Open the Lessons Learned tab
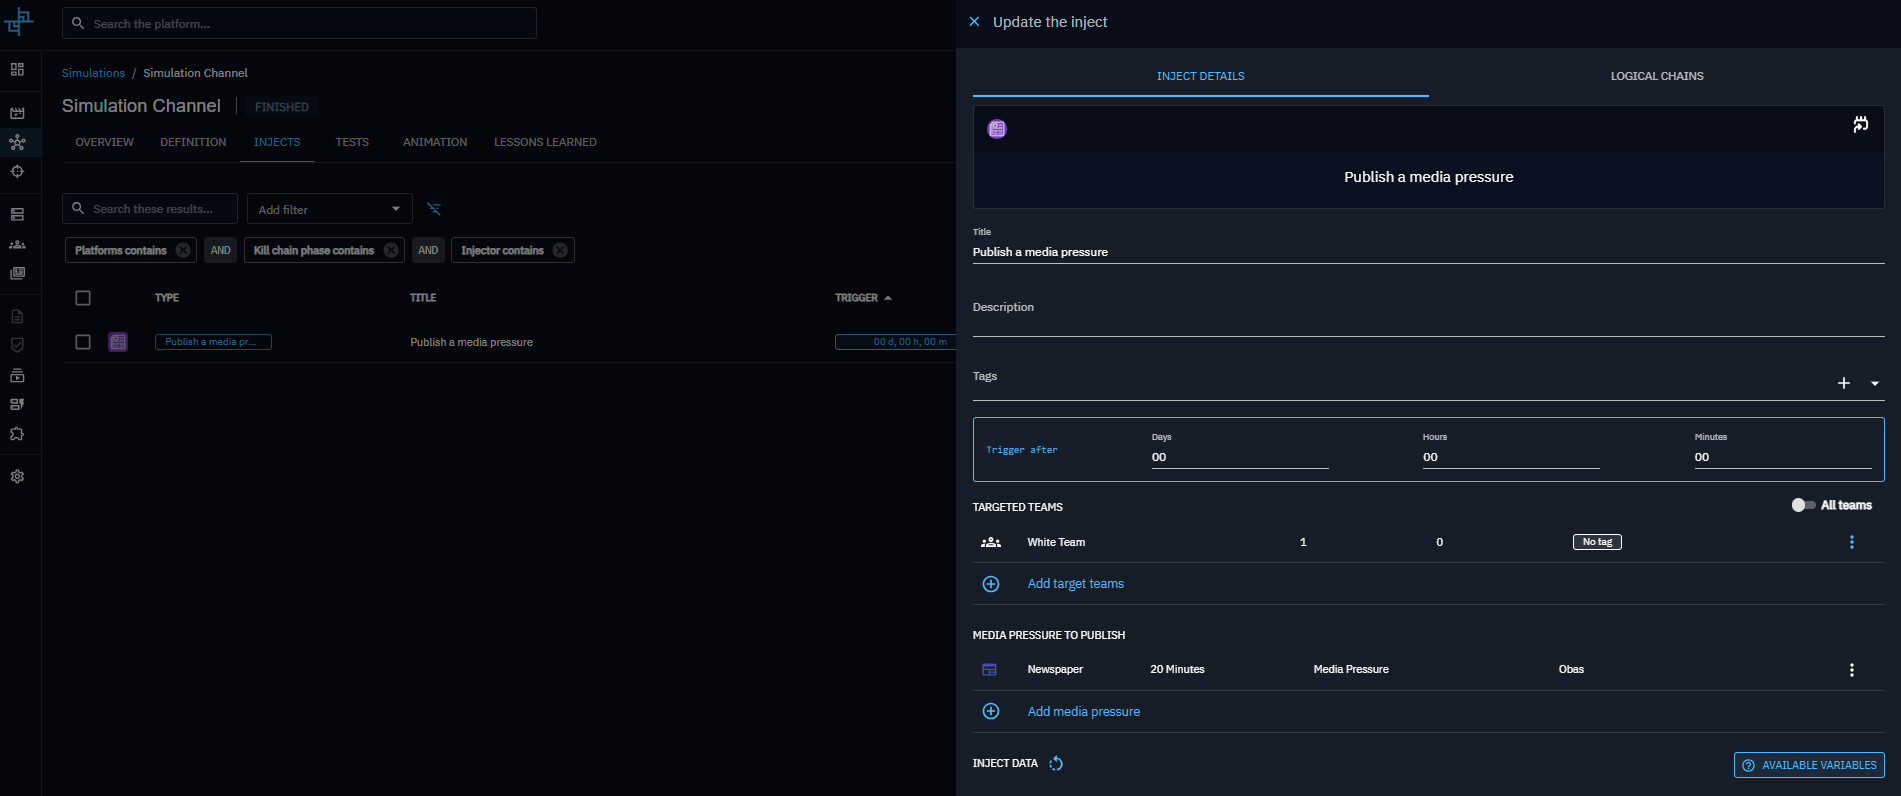The width and height of the screenshot is (1901, 796). [545, 142]
